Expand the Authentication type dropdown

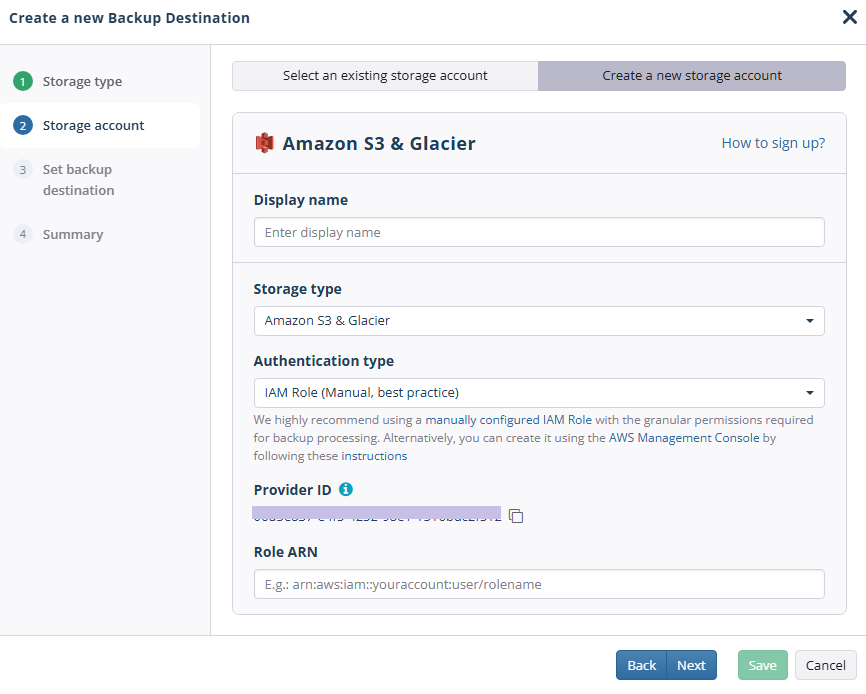tap(539, 393)
